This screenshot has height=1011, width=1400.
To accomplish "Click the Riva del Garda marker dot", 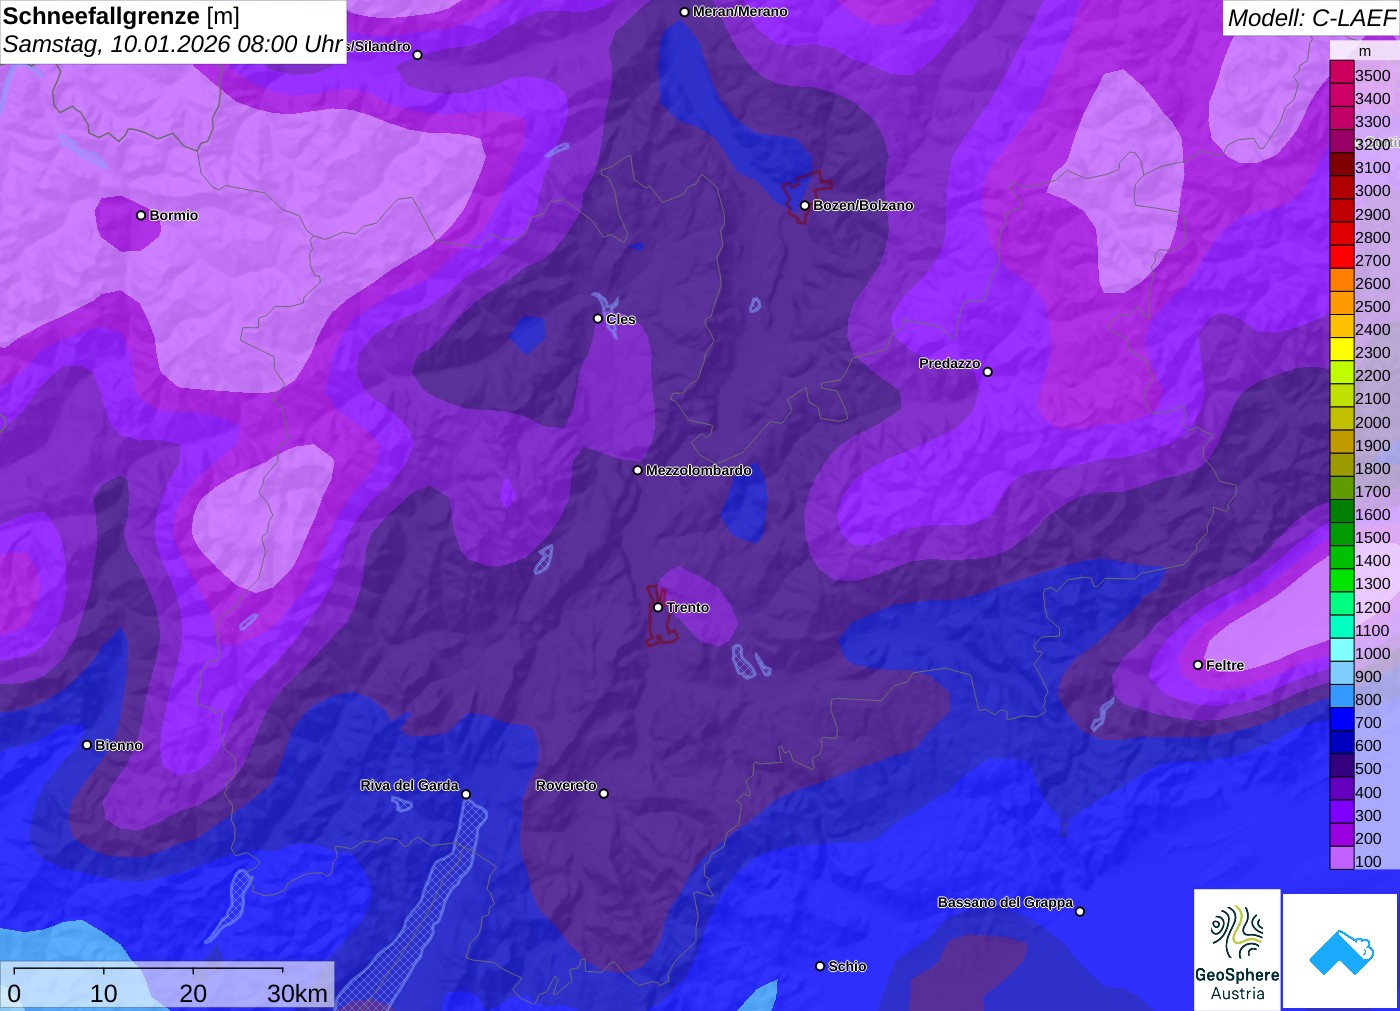I will pyautogui.click(x=466, y=795).
